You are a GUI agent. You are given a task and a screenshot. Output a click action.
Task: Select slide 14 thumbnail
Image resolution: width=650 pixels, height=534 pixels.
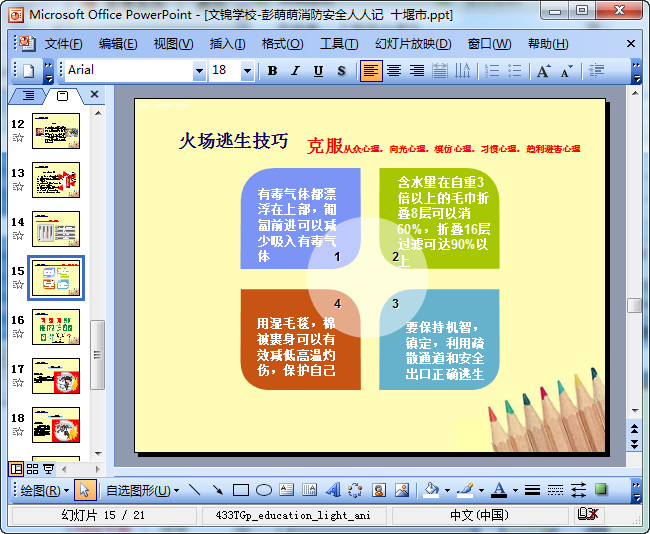[x=56, y=229]
